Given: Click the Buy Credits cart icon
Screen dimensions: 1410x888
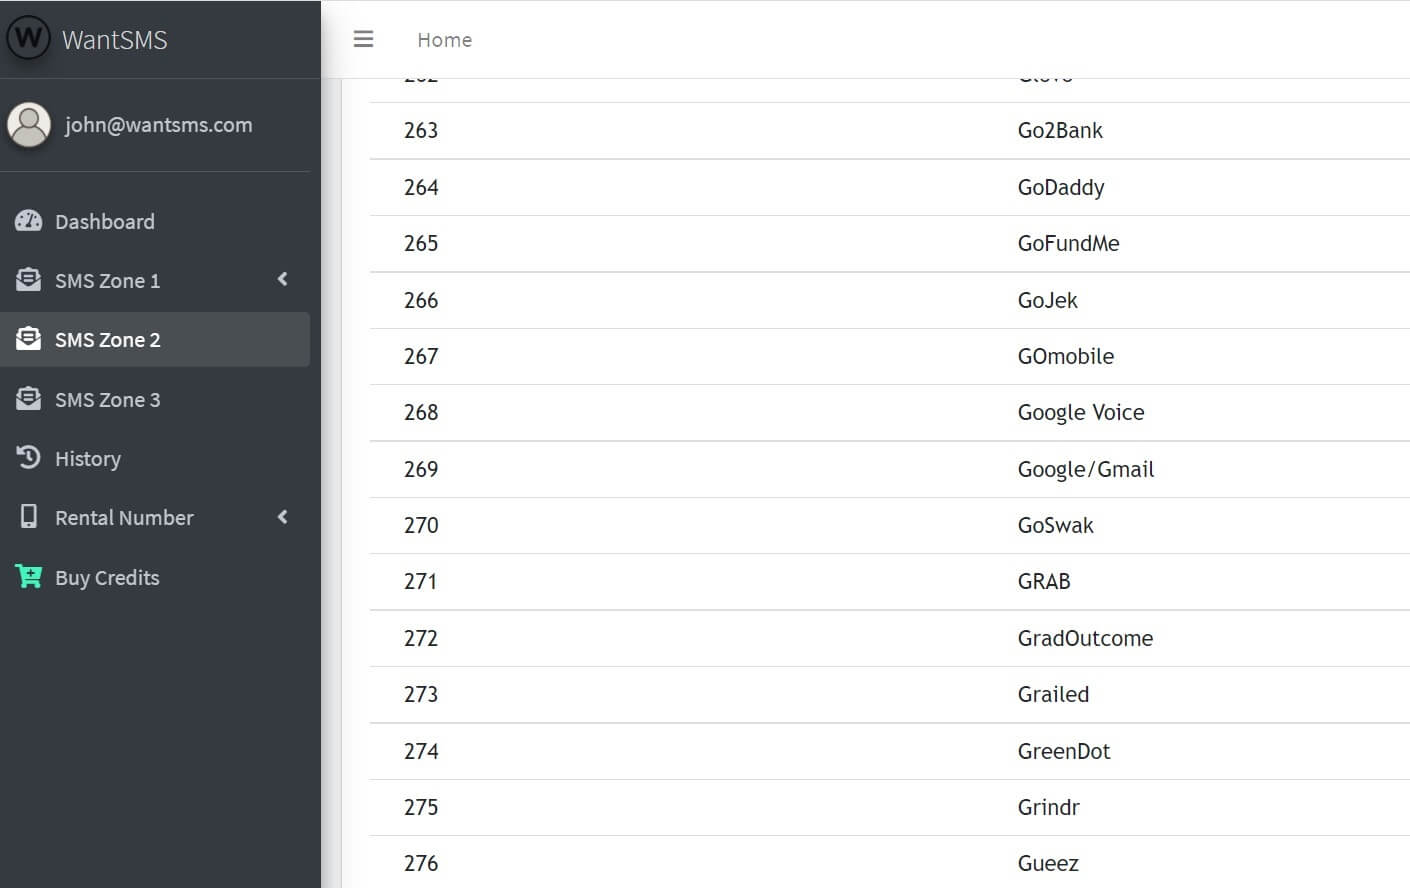Looking at the screenshot, I should [29, 577].
